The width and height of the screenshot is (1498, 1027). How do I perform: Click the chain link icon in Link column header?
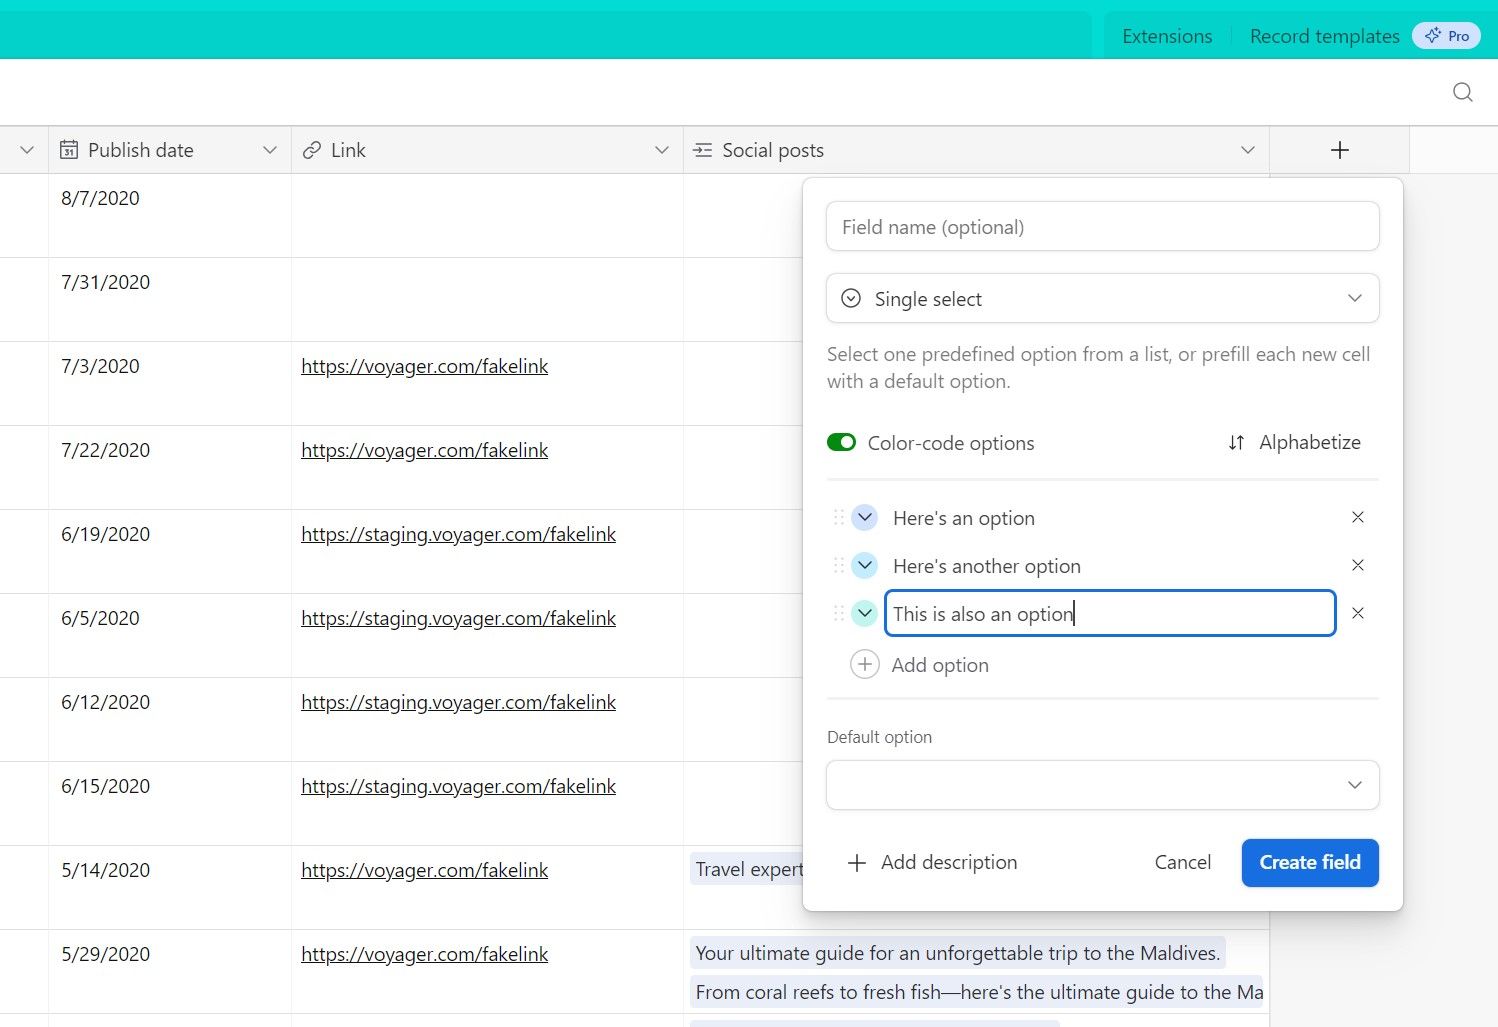click(310, 149)
